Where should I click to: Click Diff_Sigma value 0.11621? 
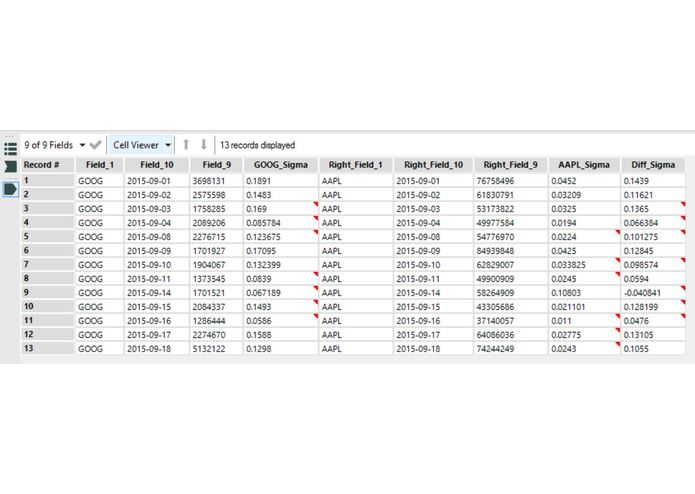(653, 195)
